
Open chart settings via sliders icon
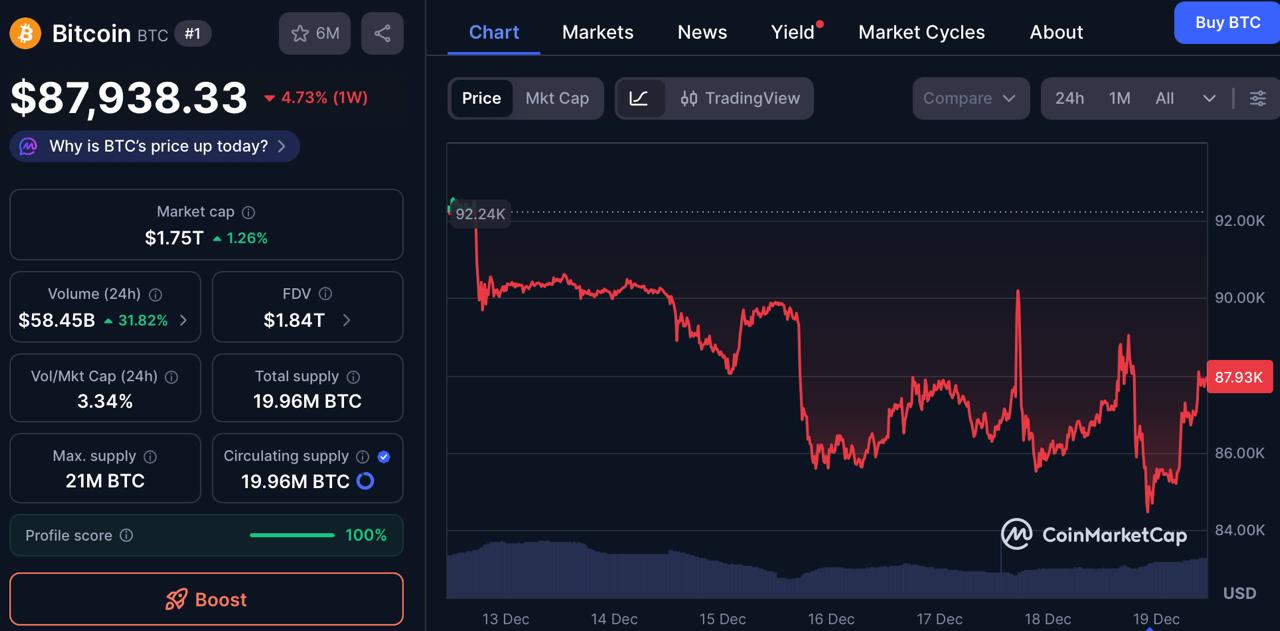pyautogui.click(x=1257, y=98)
